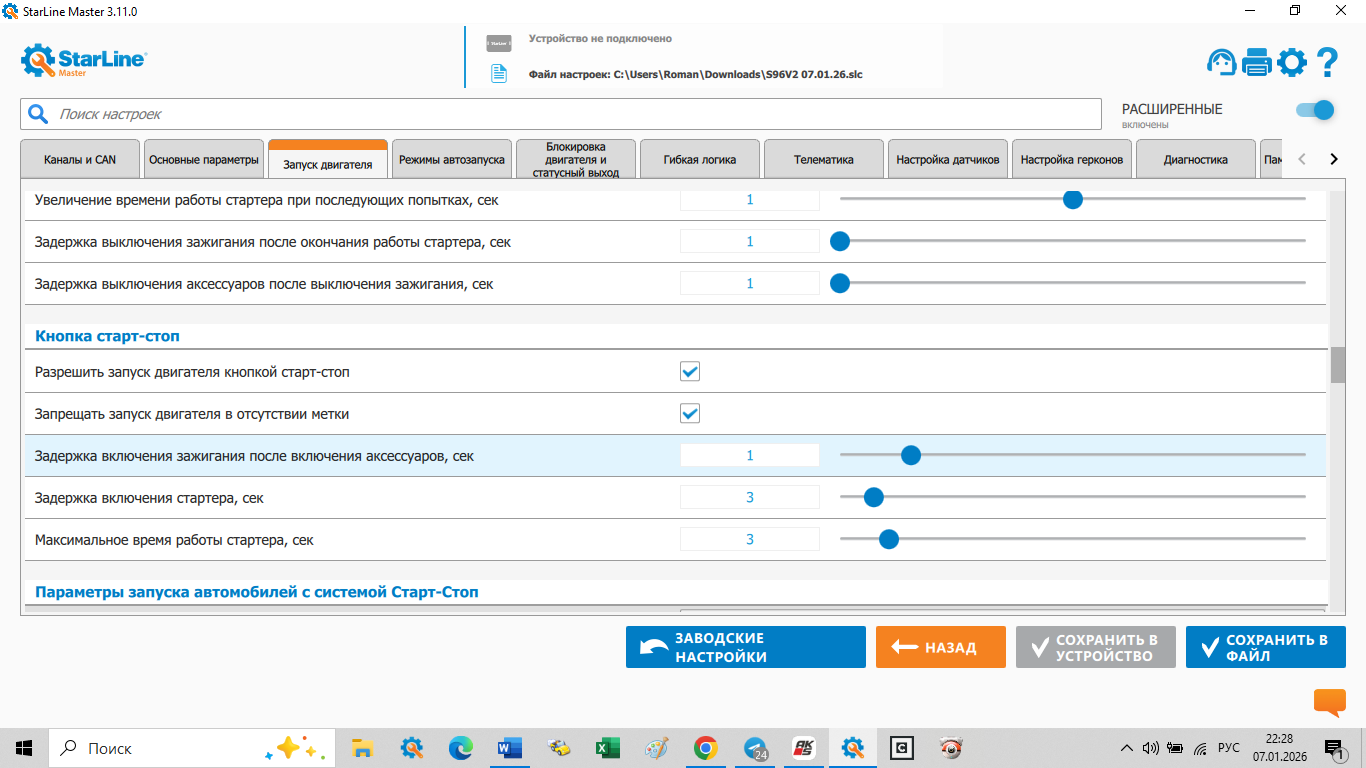
Task: Click the СОХРАНИТЬ В ФАЙЛ button
Action: pos(1265,647)
